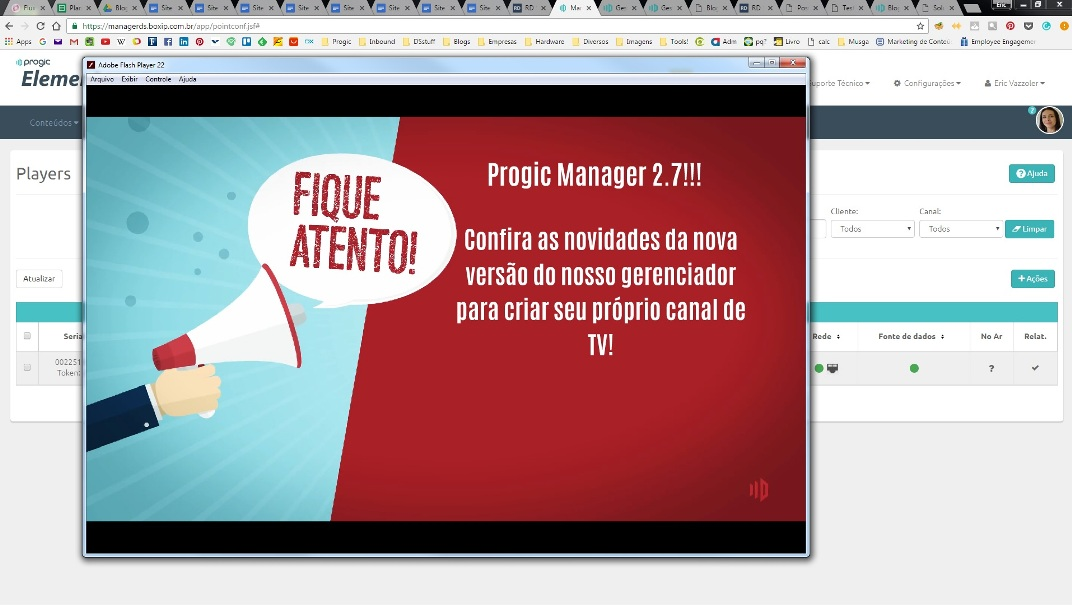Viewport: 1072px width, 605px height.
Task: Expand the Suporte Técnico menu
Action: click(840, 83)
